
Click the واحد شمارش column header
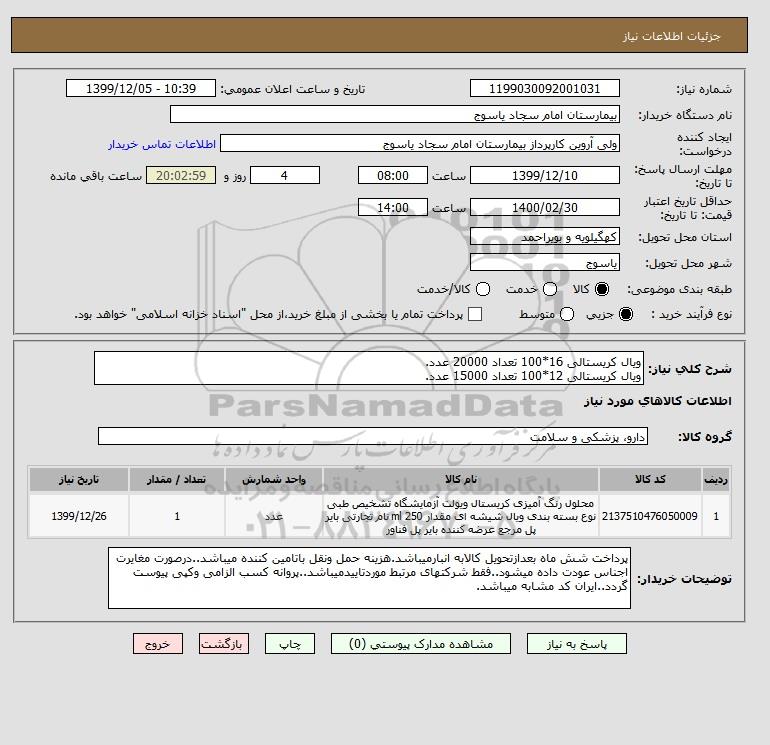pyautogui.click(x=274, y=479)
